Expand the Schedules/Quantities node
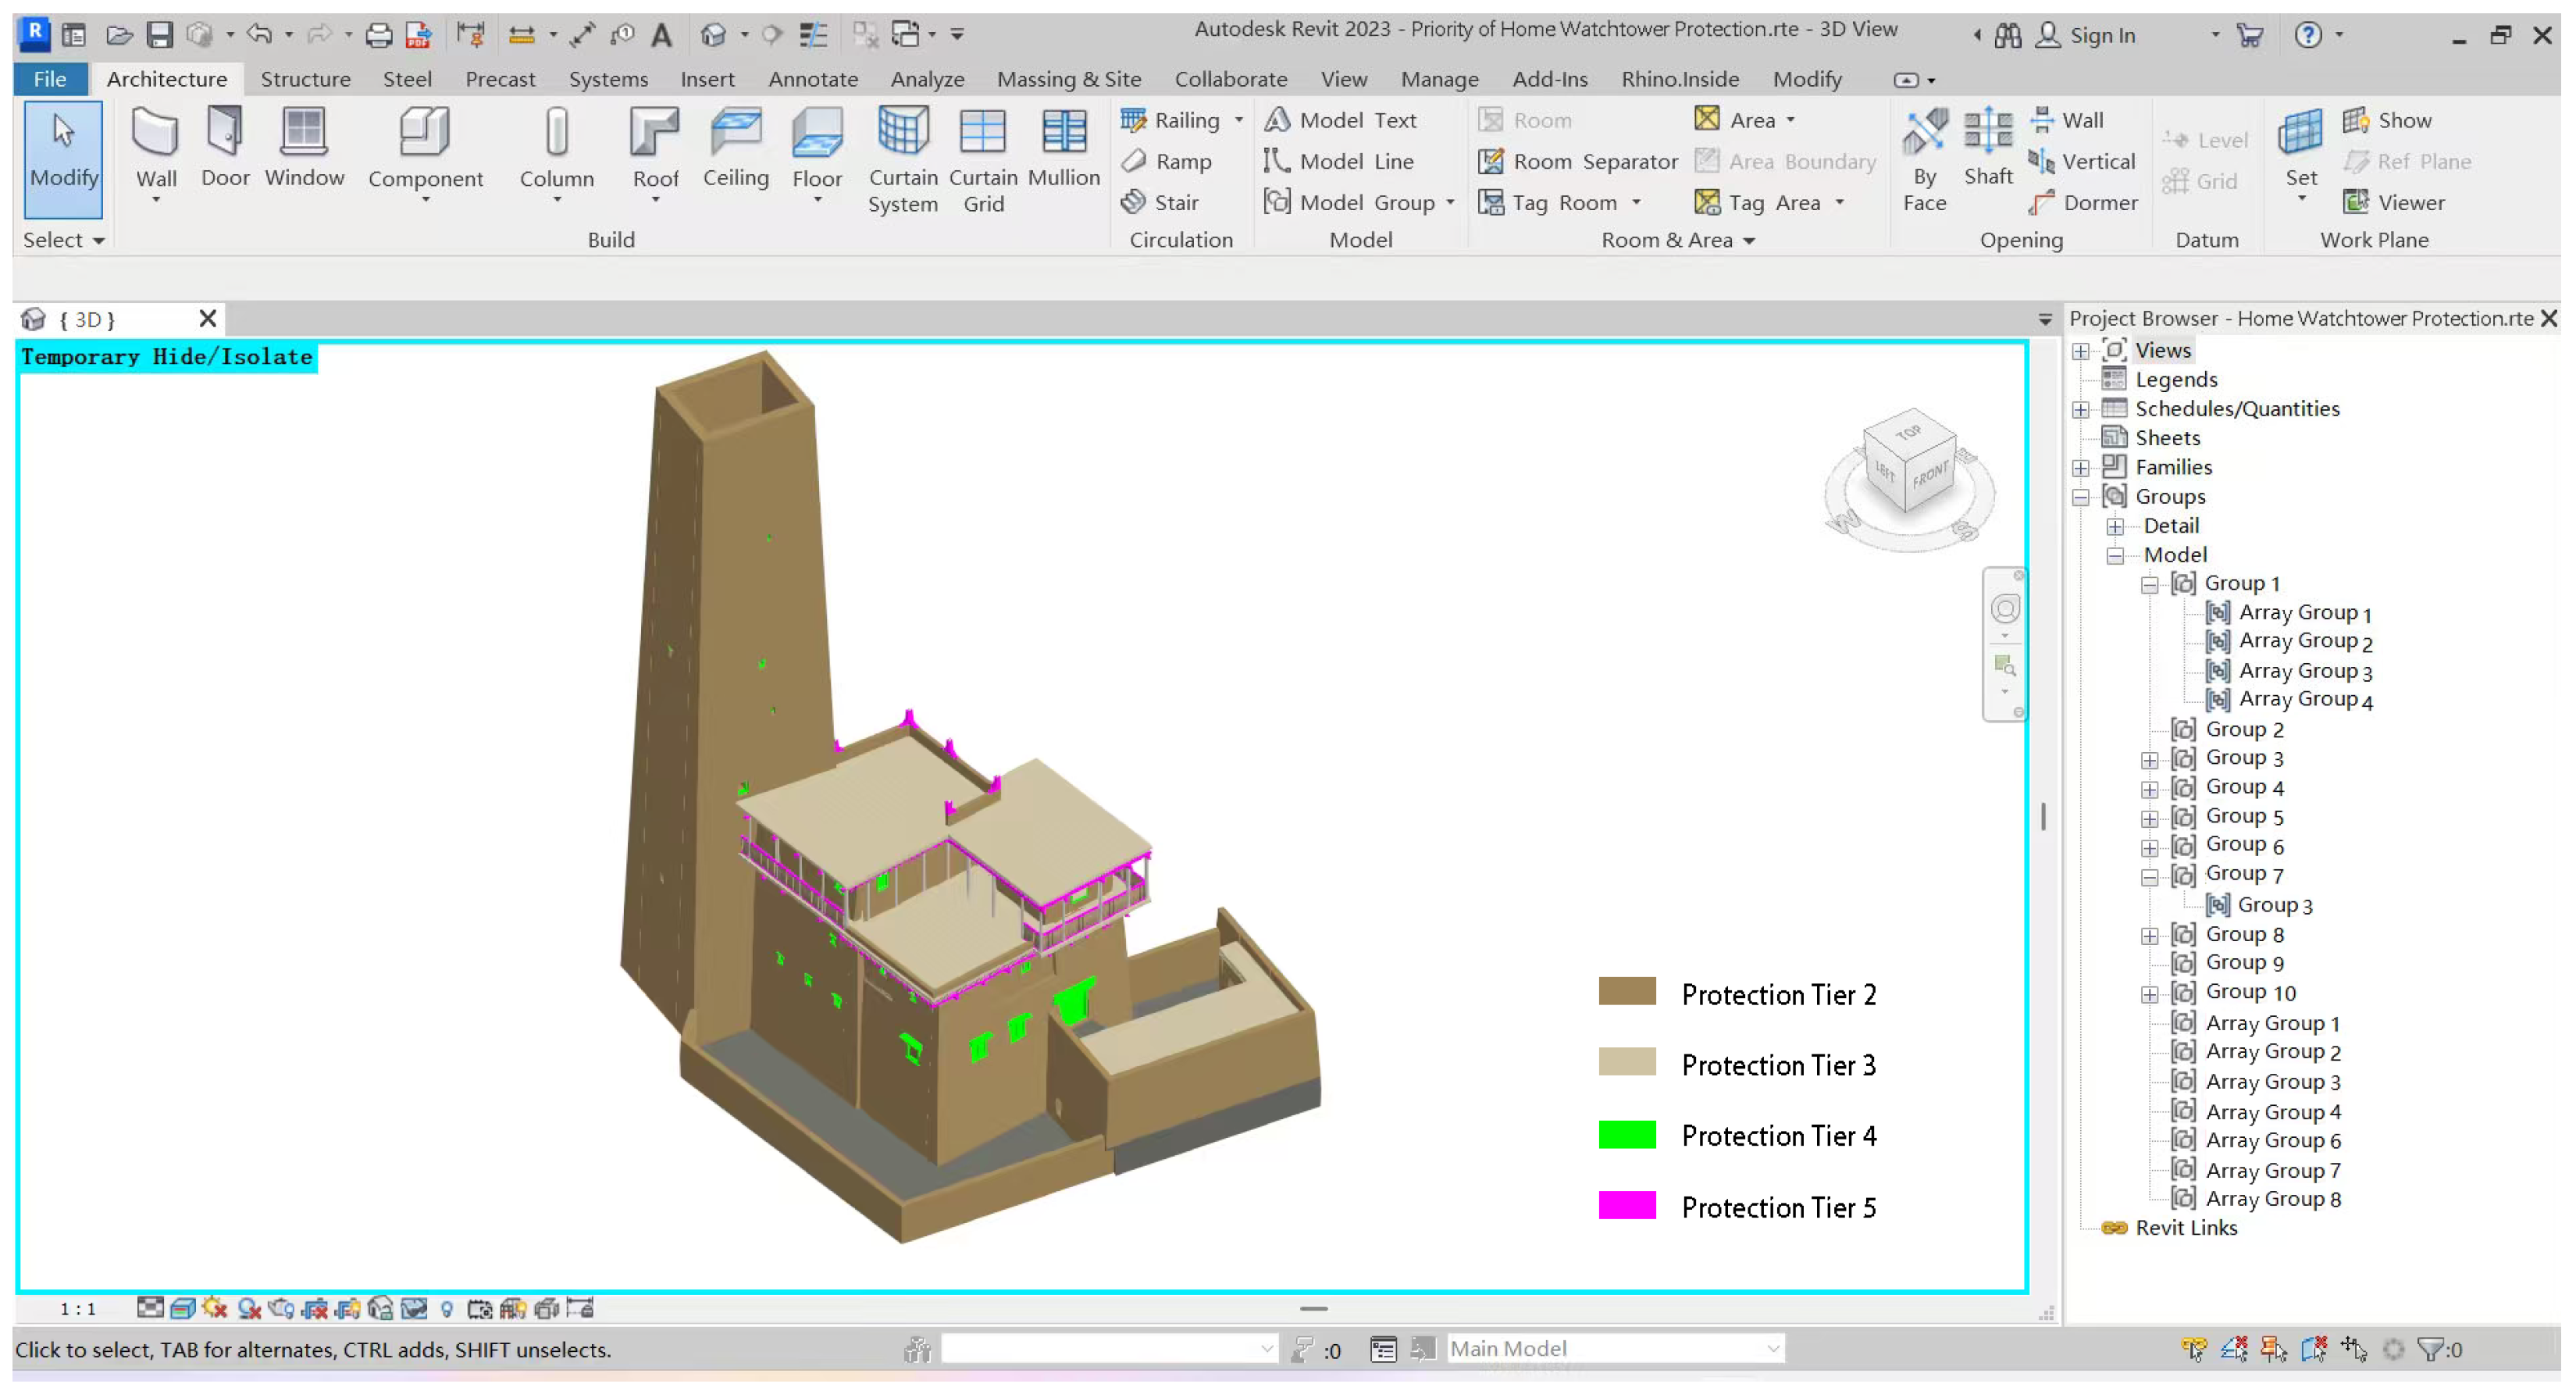This screenshot has height=1398, width=2576. coord(2080,409)
